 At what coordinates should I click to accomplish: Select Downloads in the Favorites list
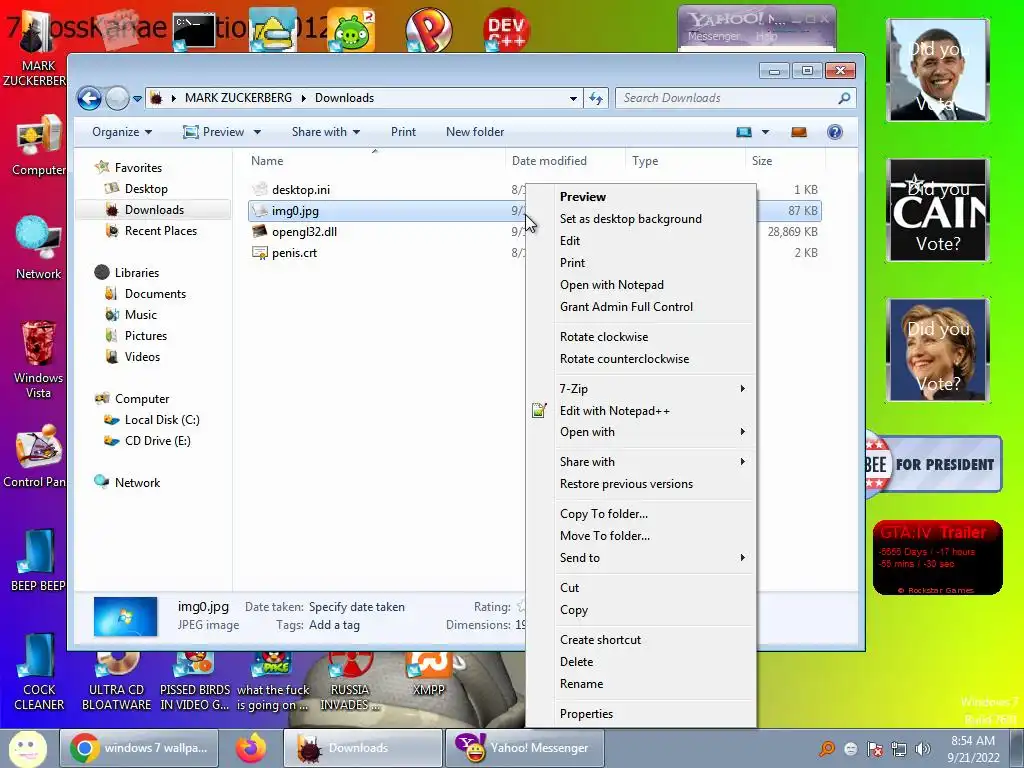[x=154, y=210]
